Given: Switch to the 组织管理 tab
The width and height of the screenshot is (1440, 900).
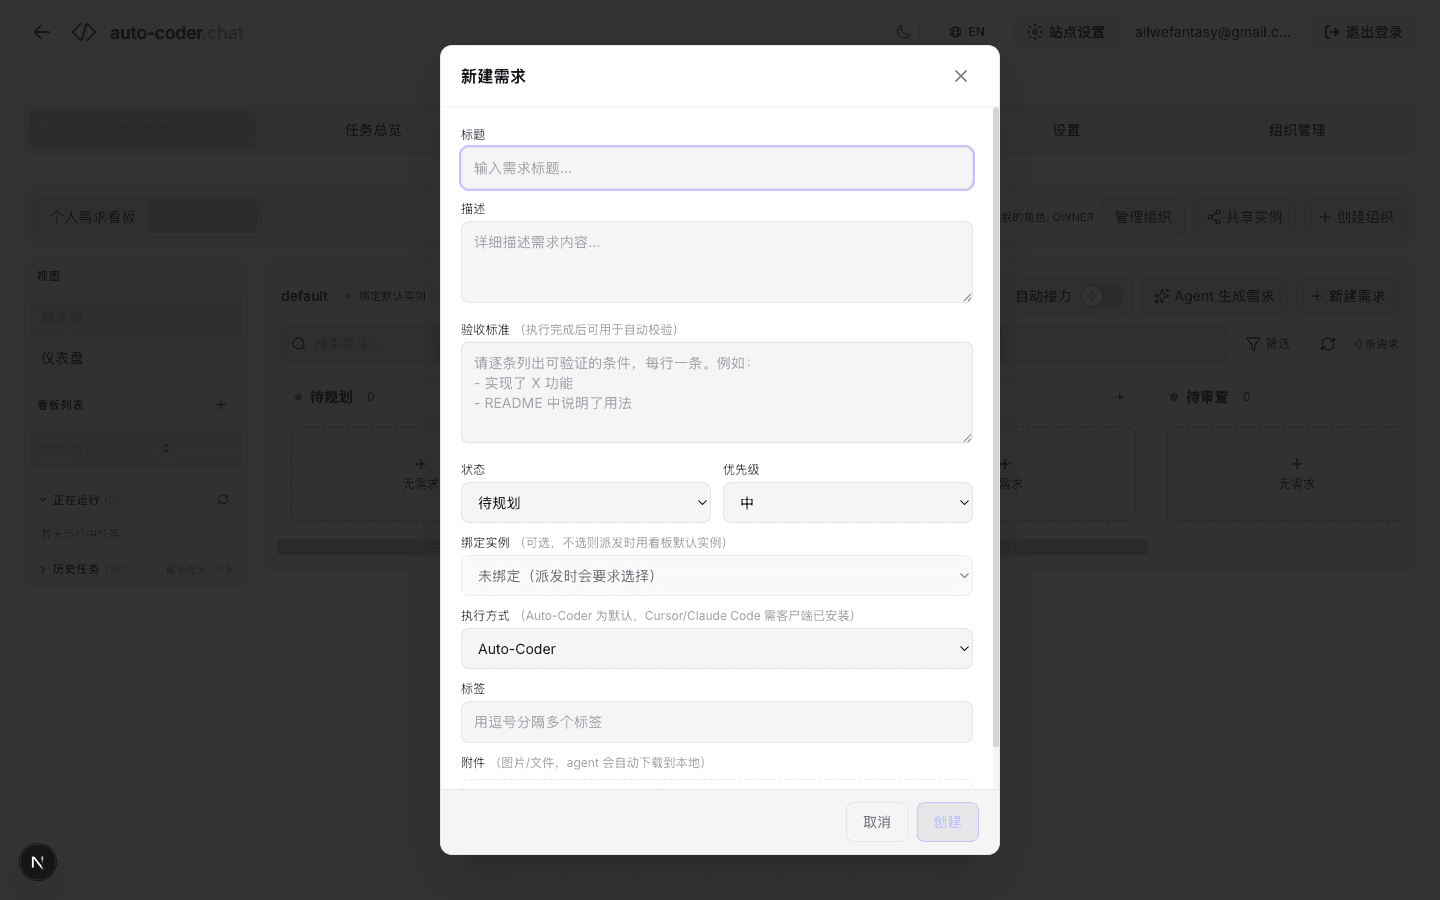Looking at the screenshot, I should pyautogui.click(x=1296, y=129).
